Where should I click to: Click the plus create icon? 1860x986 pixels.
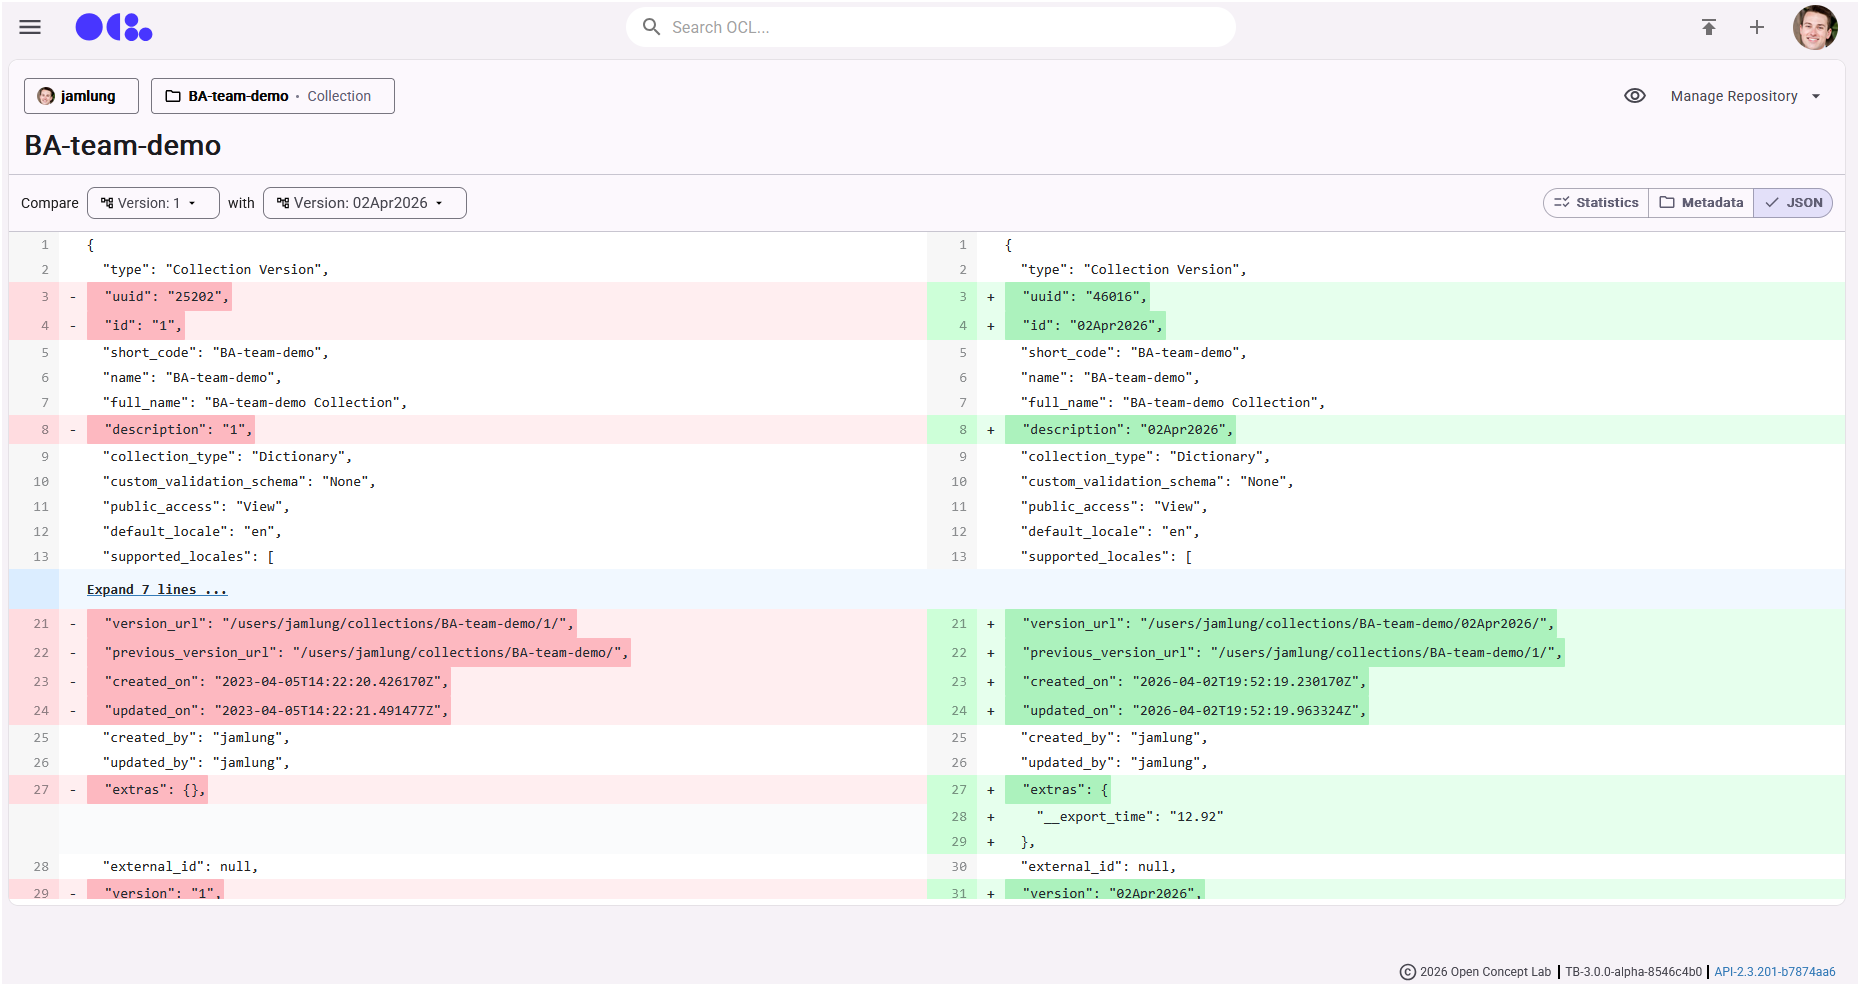(1757, 27)
